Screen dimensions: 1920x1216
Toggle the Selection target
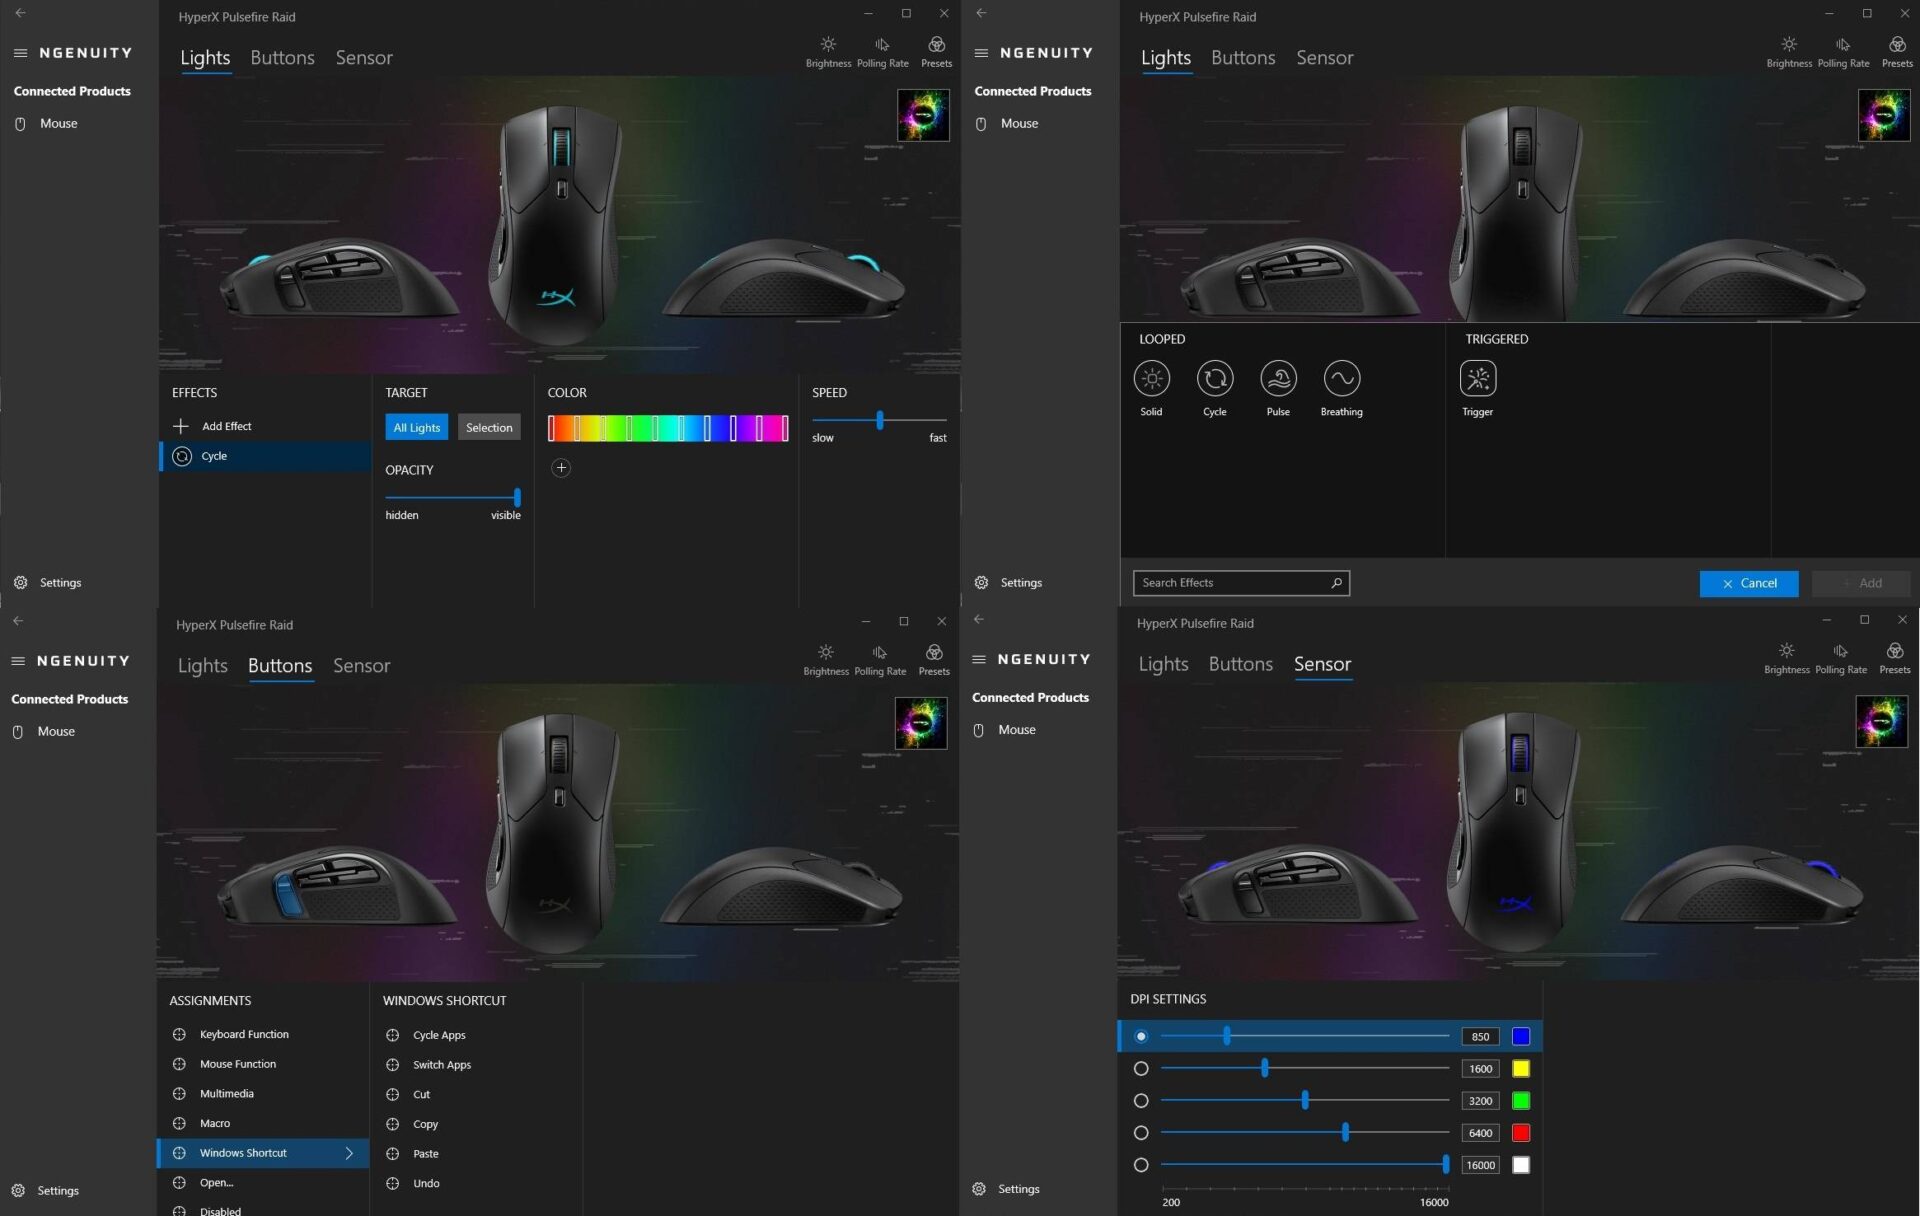point(489,427)
